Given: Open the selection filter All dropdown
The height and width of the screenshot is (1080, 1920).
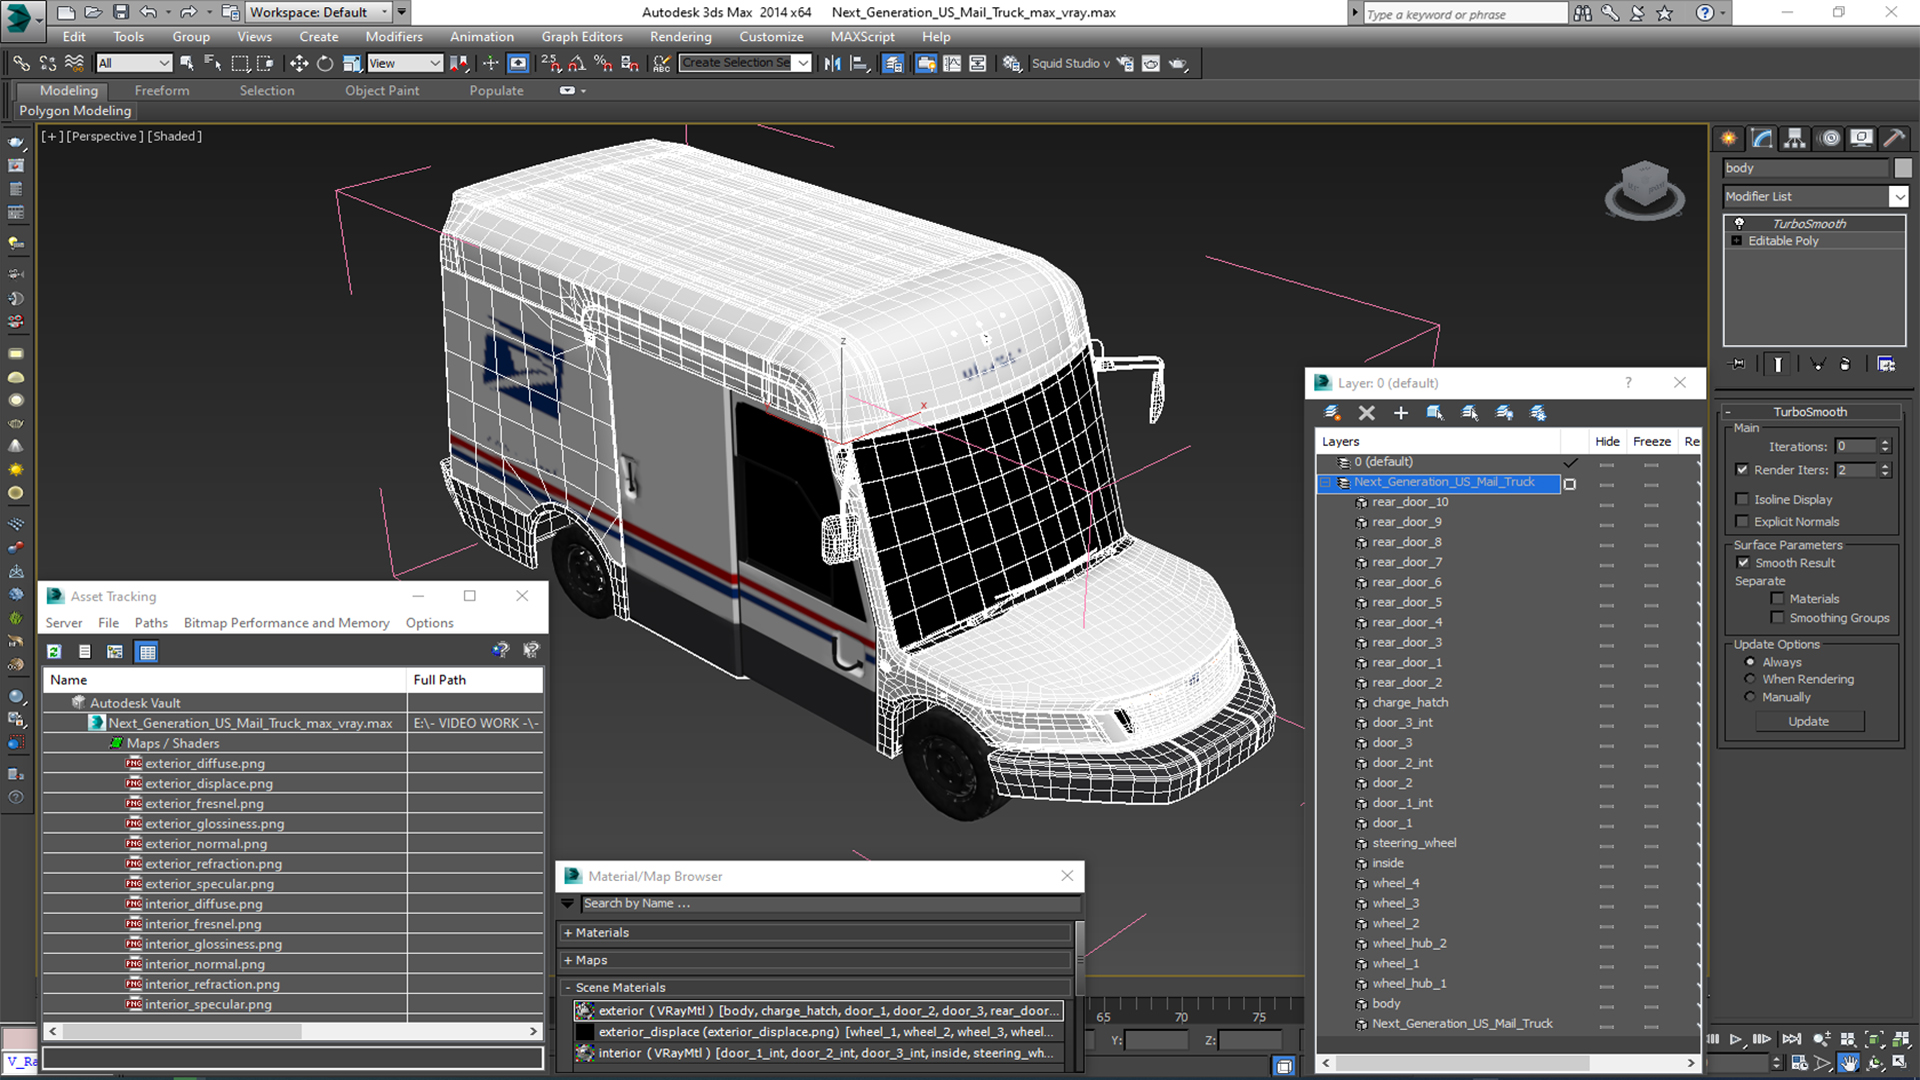Looking at the screenshot, I should (134, 63).
